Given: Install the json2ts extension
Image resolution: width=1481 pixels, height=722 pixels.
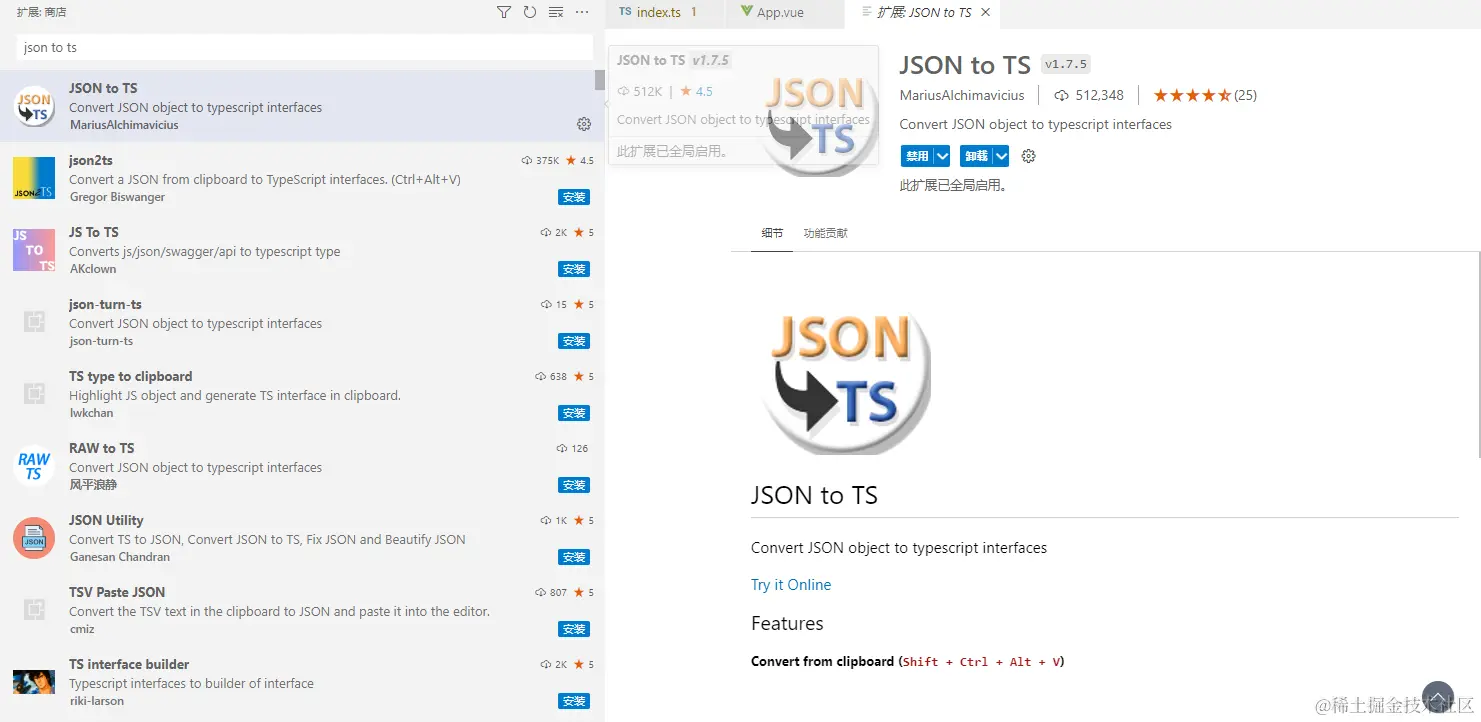Looking at the screenshot, I should click(x=574, y=197).
